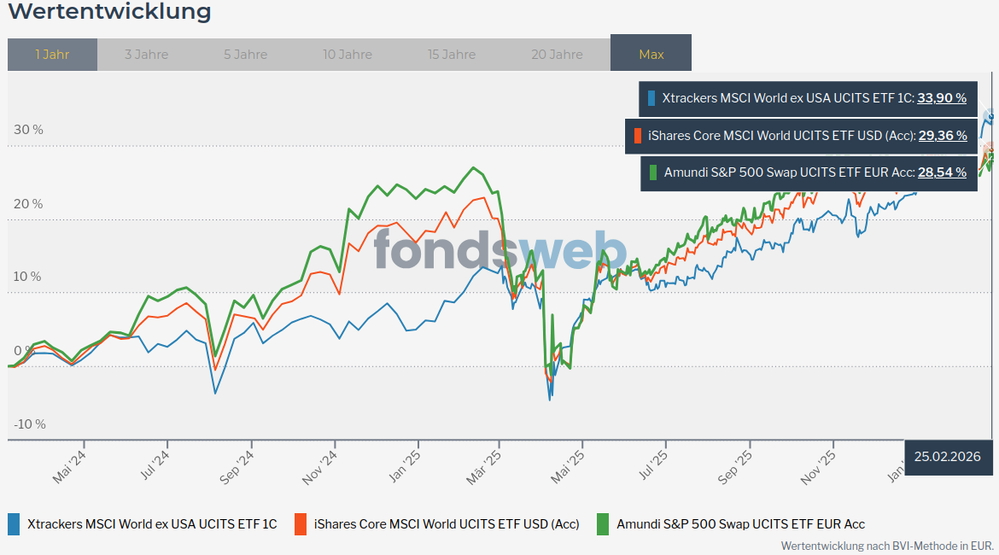Screen dimensions: 999x555
Task: Click the Sep '25 axis label
Action: (x=735, y=468)
